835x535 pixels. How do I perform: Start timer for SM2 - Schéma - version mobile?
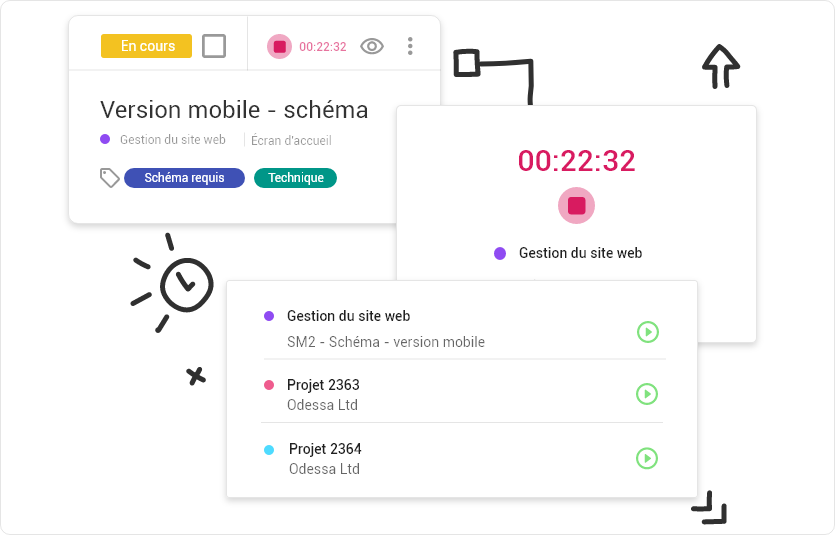[x=648, y=332]
